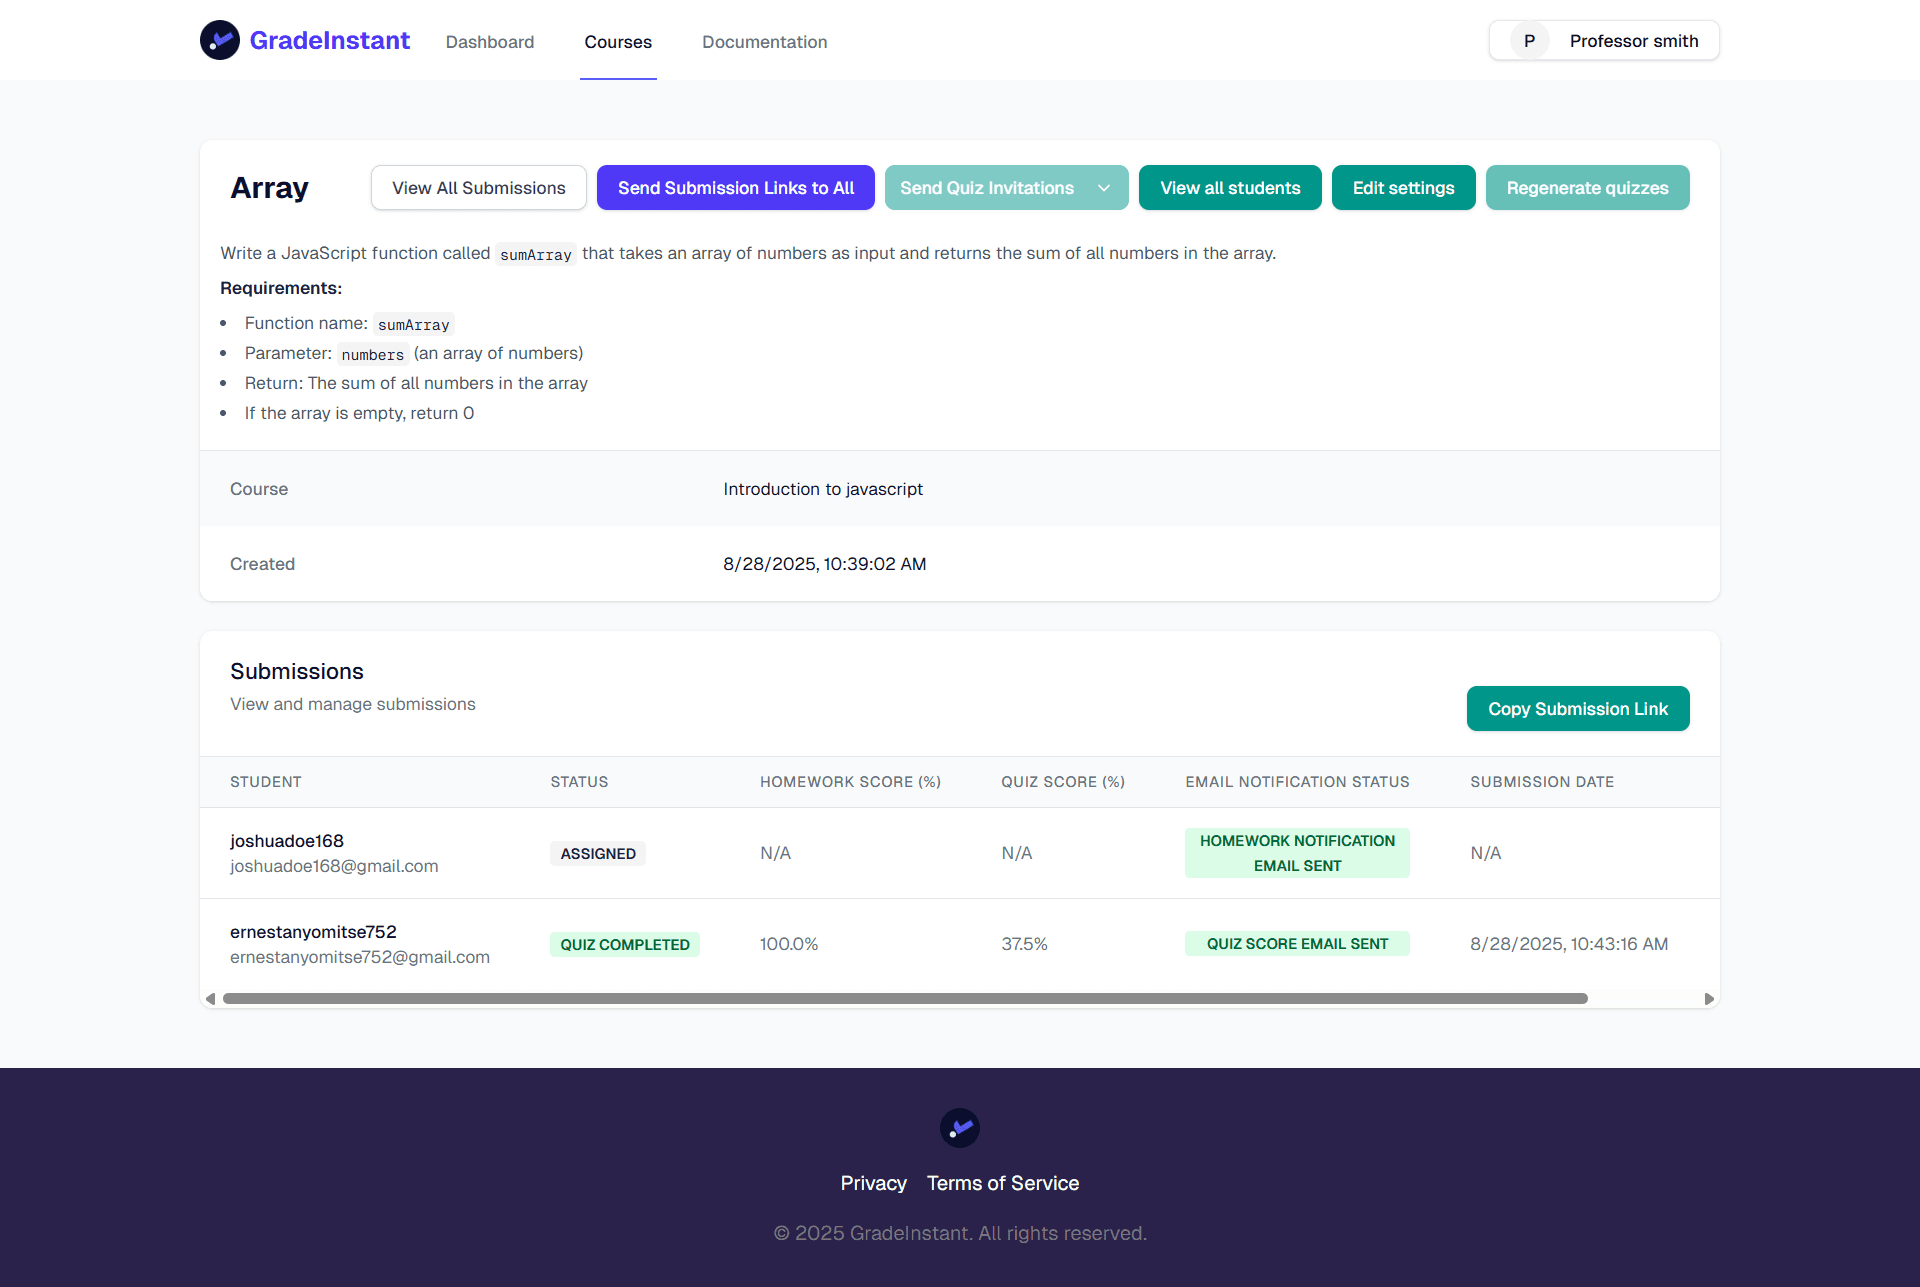Screen dimensions: 1920x1287
Task: Open the Documentation nav link
Action: click(x=764, y=42)
